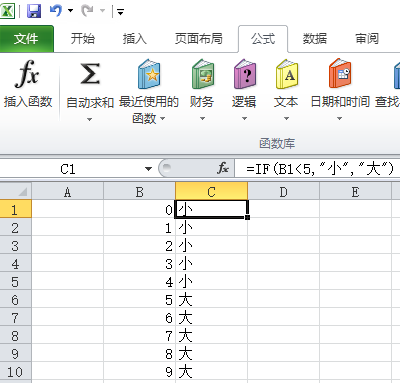Select row 8 header
This screenshot has height=383, width=400.
coord(16,336)
